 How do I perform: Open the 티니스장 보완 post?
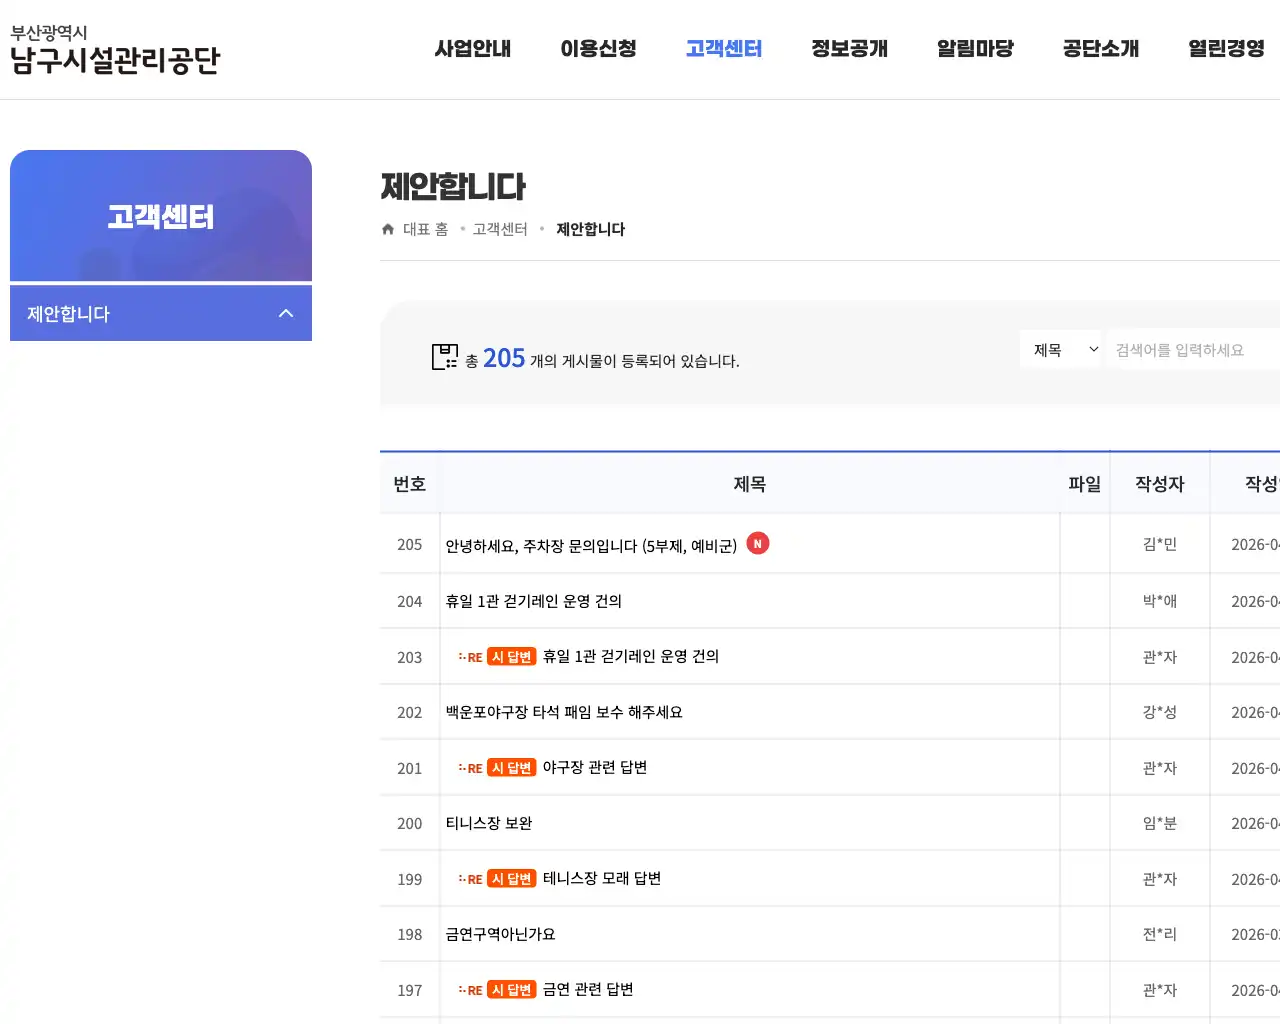(489, 823)
